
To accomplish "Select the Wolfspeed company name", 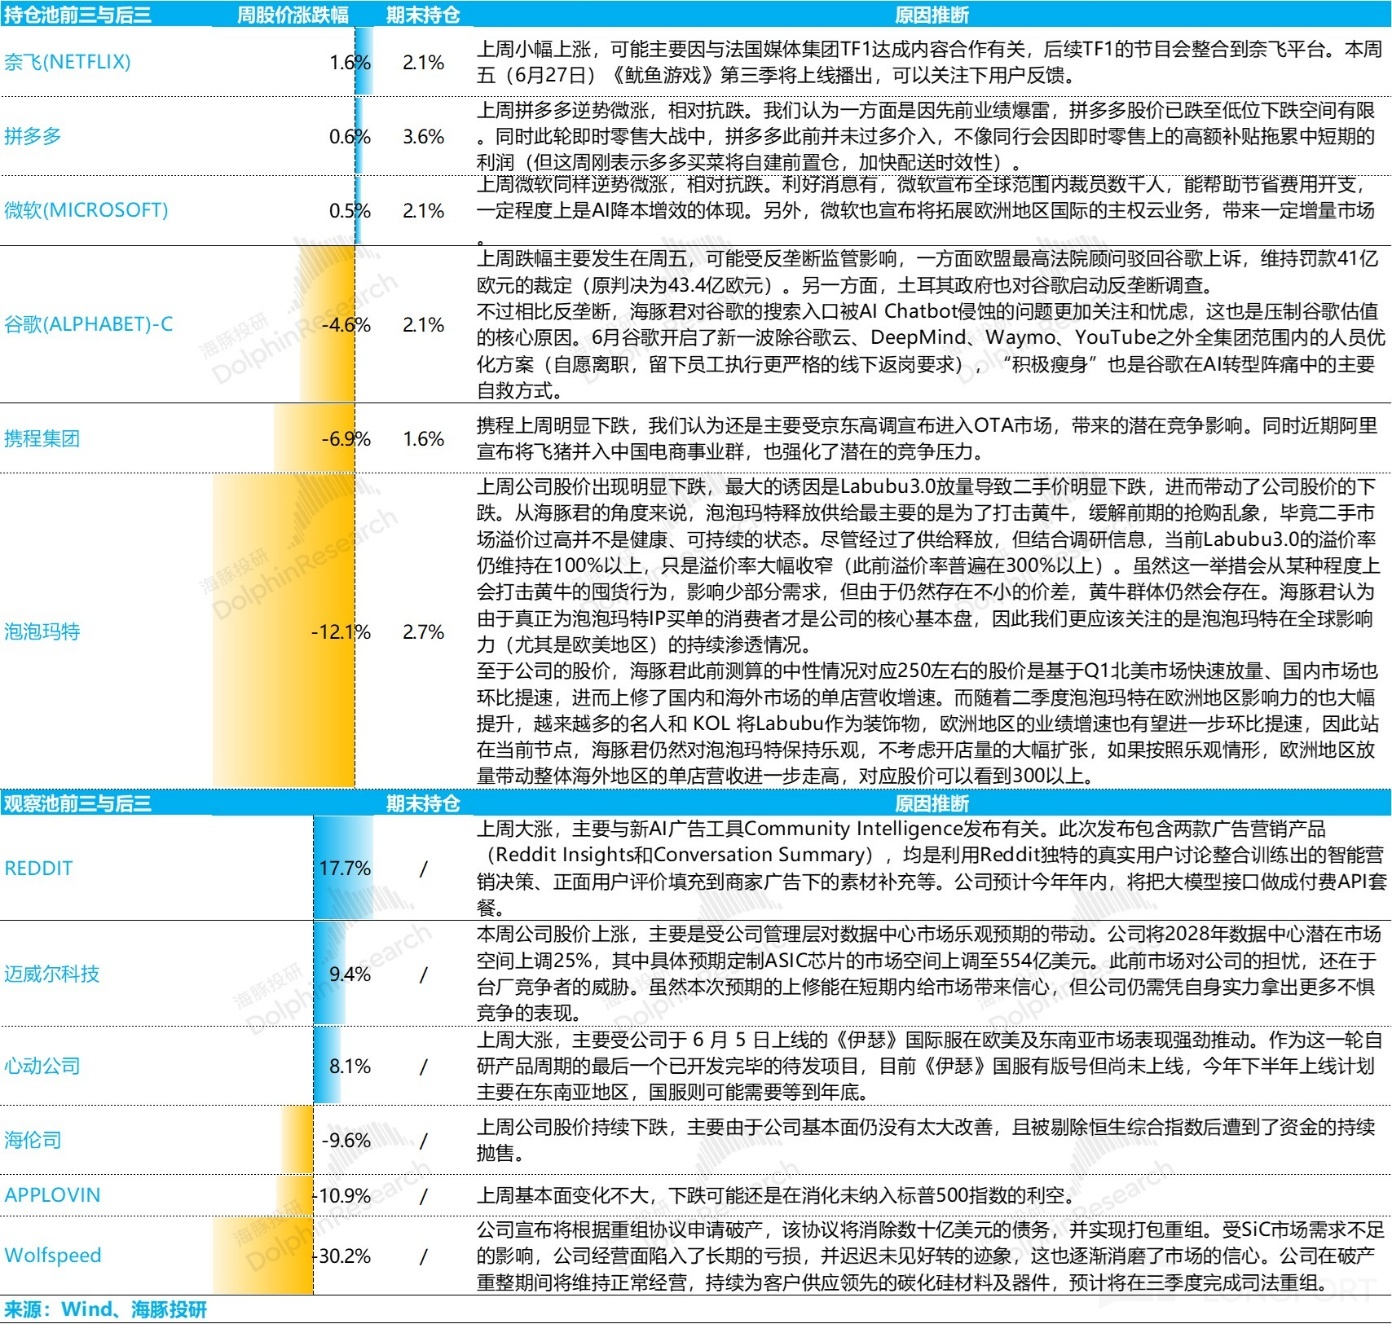I will (53, 1255).
